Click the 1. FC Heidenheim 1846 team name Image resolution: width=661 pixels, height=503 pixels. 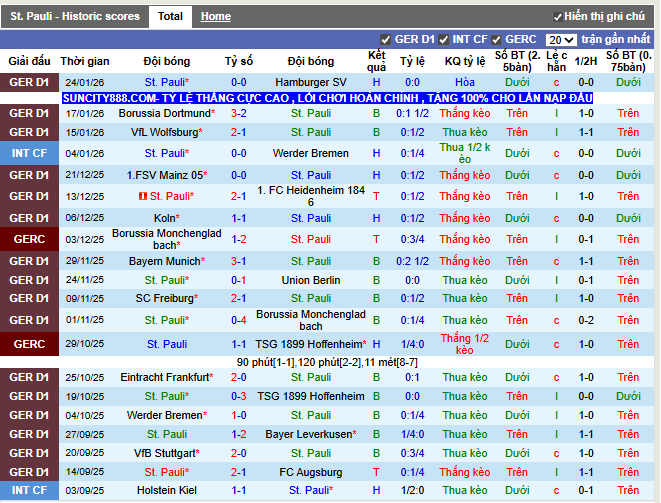[311, 196]
